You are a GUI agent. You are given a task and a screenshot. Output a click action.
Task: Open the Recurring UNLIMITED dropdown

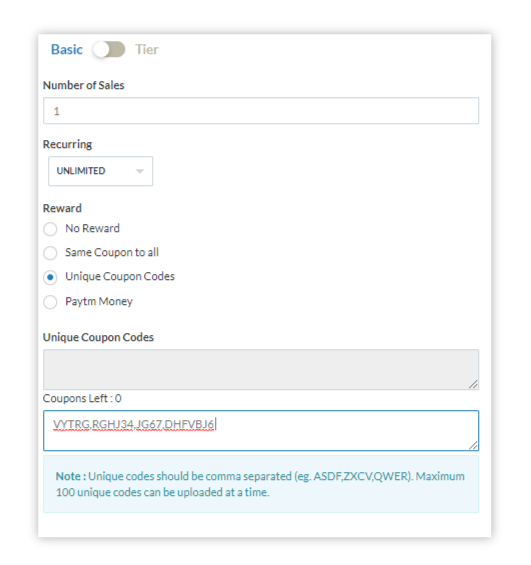point(101,171)
